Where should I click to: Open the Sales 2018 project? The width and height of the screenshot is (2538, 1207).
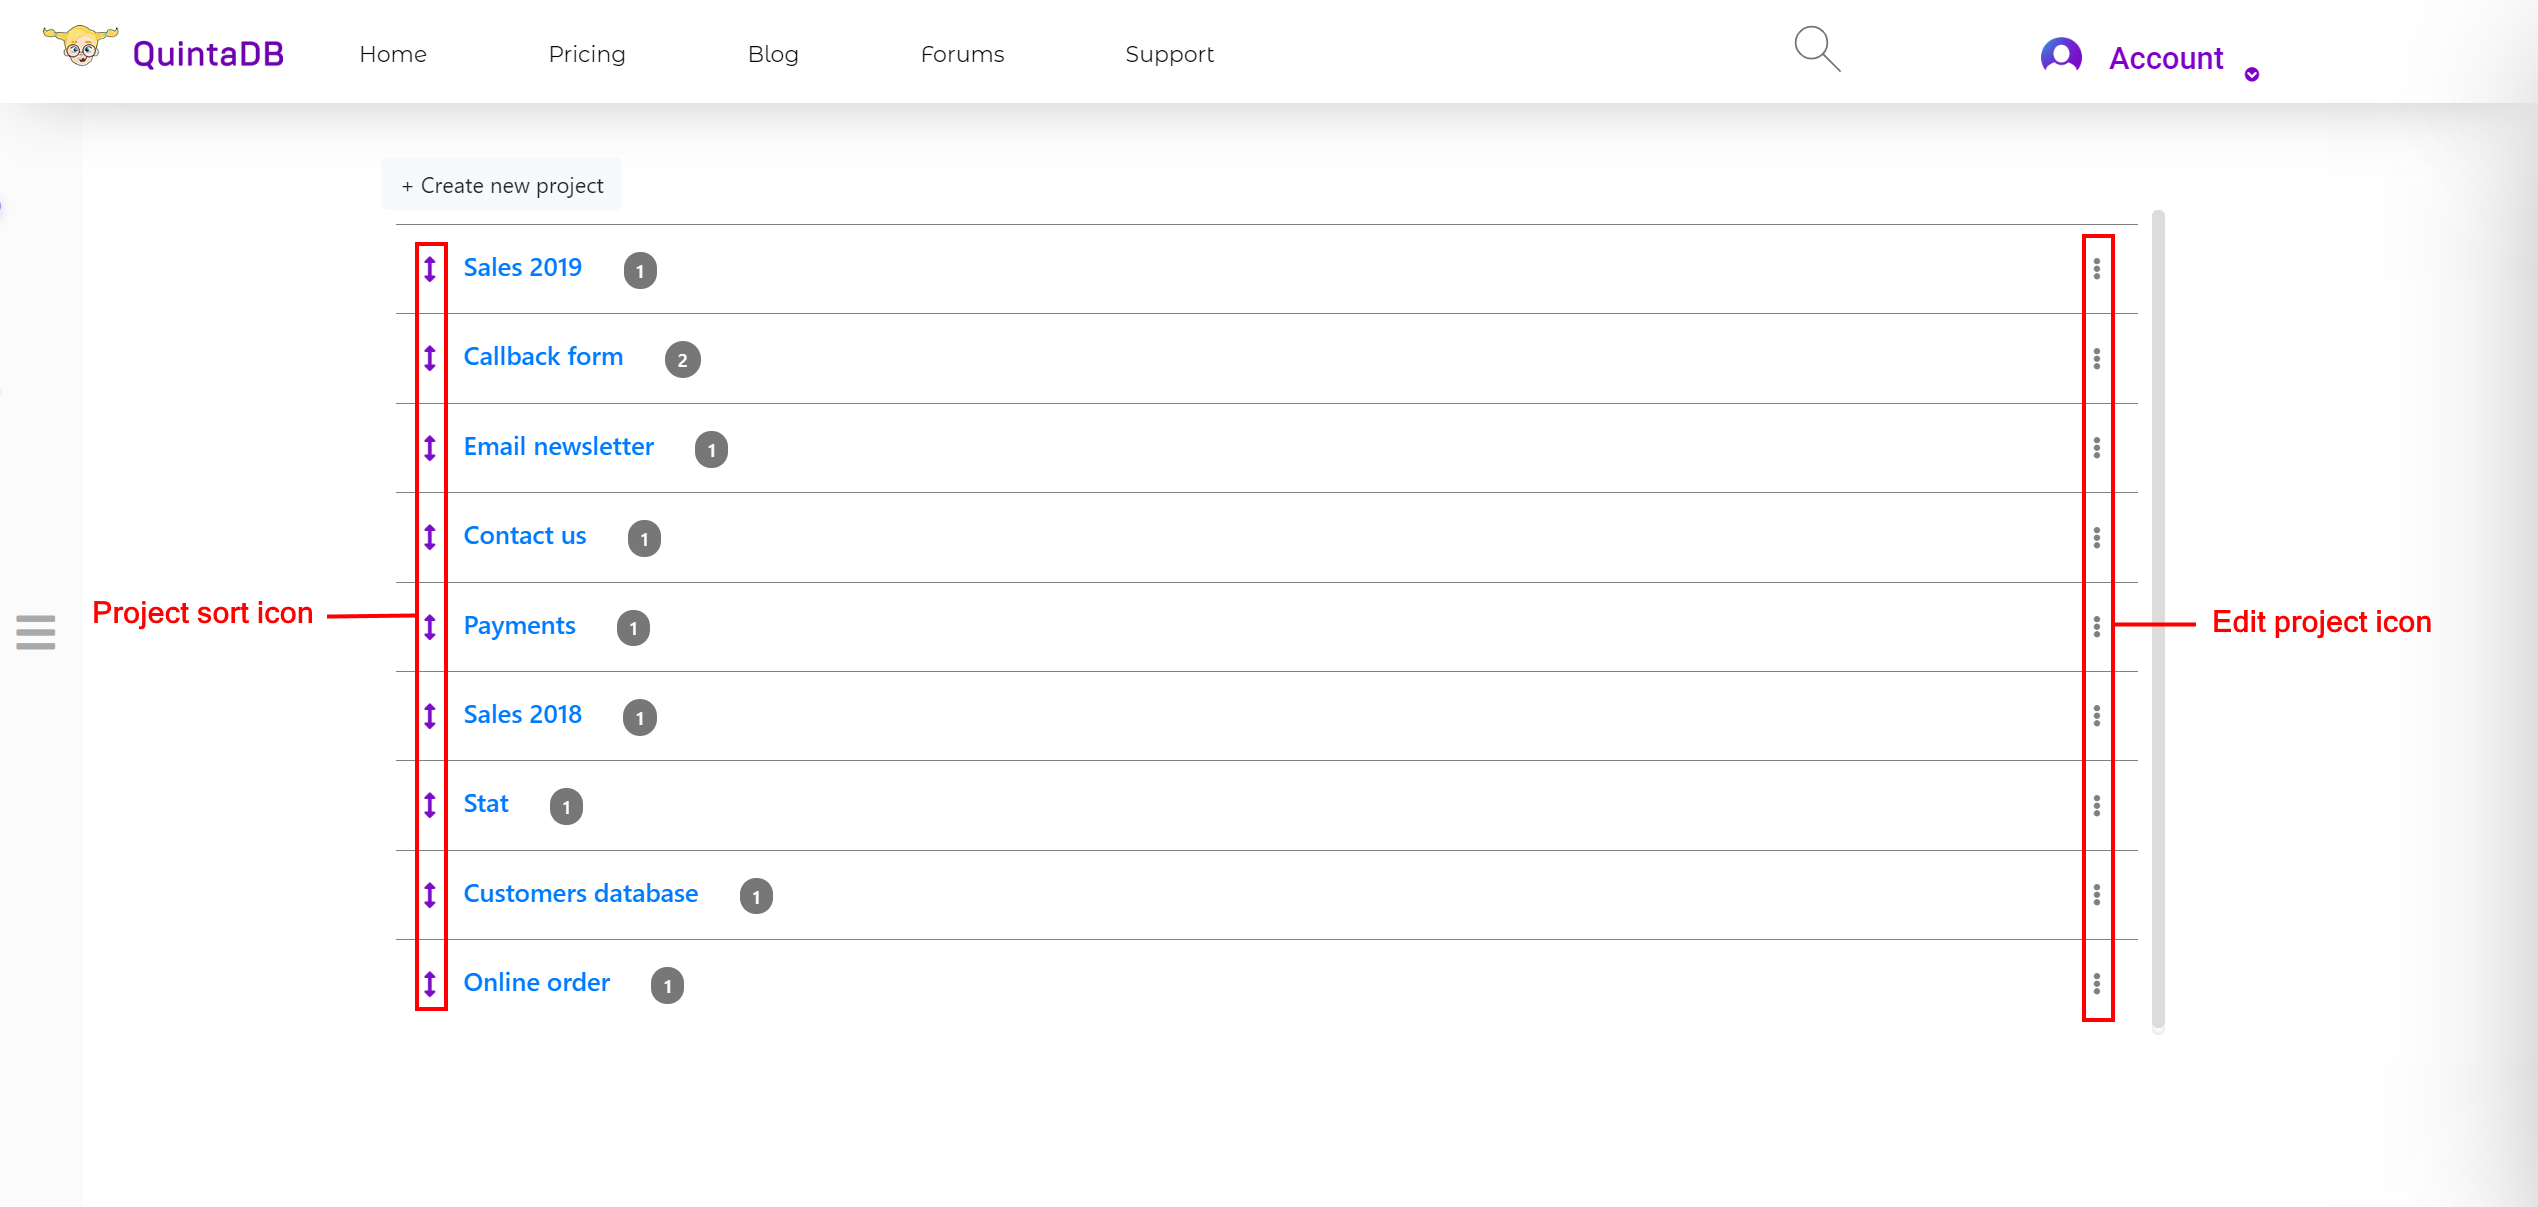coord(522,714)
